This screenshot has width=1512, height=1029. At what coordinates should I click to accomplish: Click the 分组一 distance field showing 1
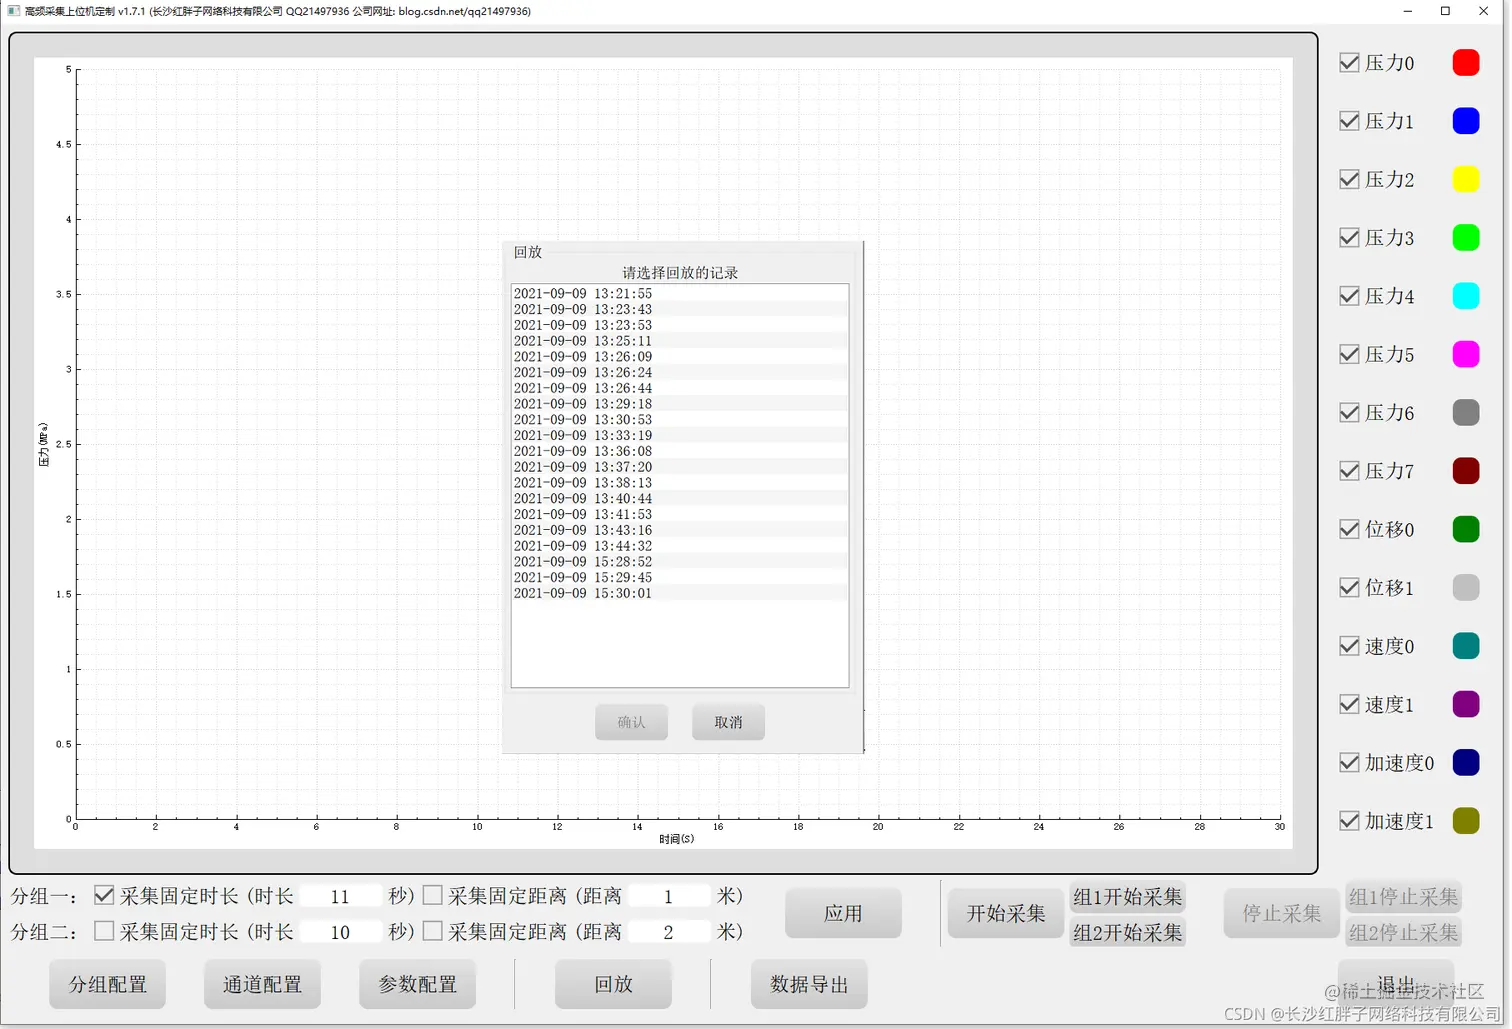click(x=668, y=897)
